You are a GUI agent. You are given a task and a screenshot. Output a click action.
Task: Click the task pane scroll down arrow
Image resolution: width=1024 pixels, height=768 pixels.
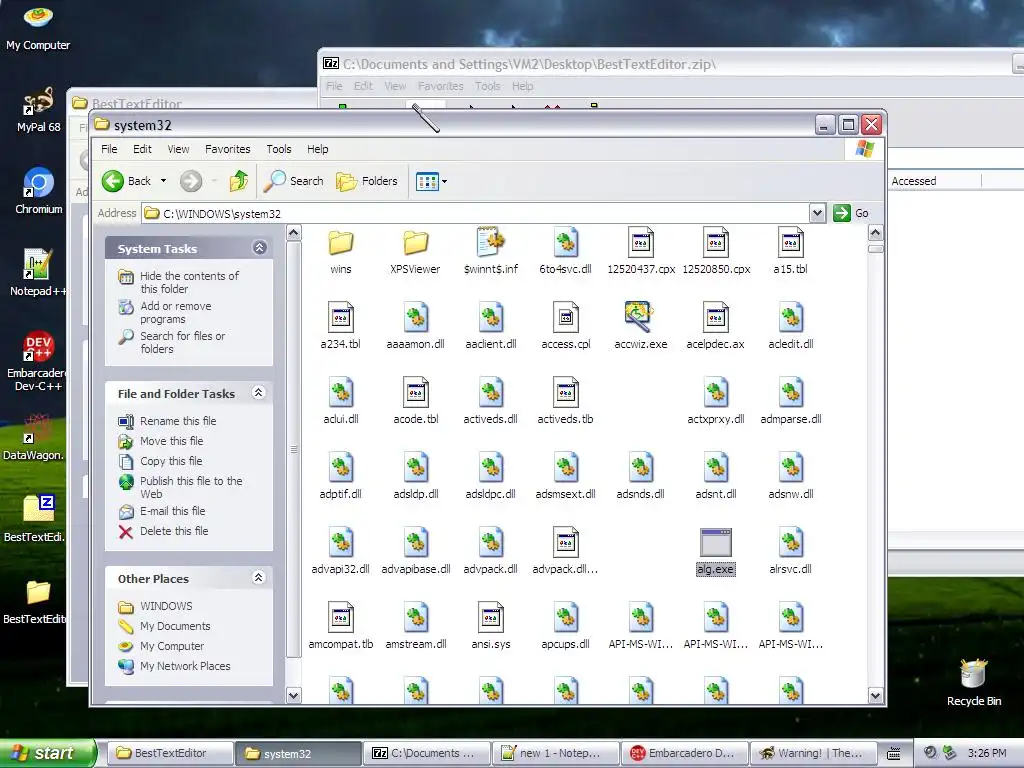coord(294,696)
